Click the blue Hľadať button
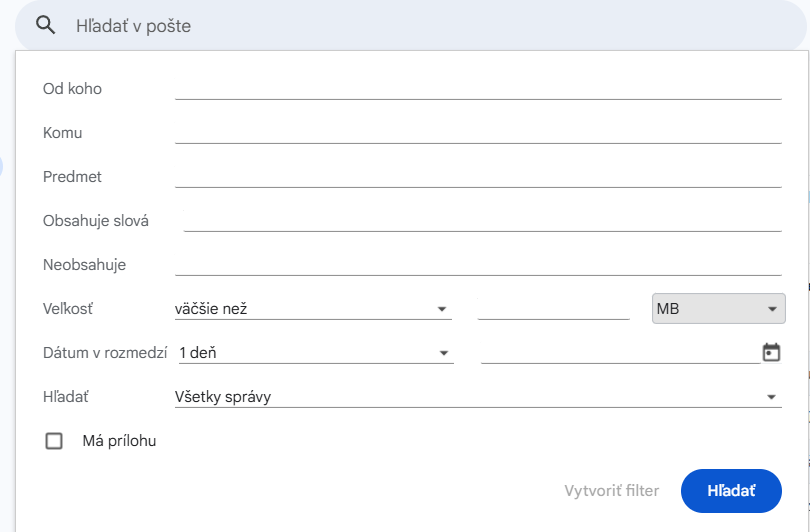This screenshot has height=532, width=810. tap(731, 491)
